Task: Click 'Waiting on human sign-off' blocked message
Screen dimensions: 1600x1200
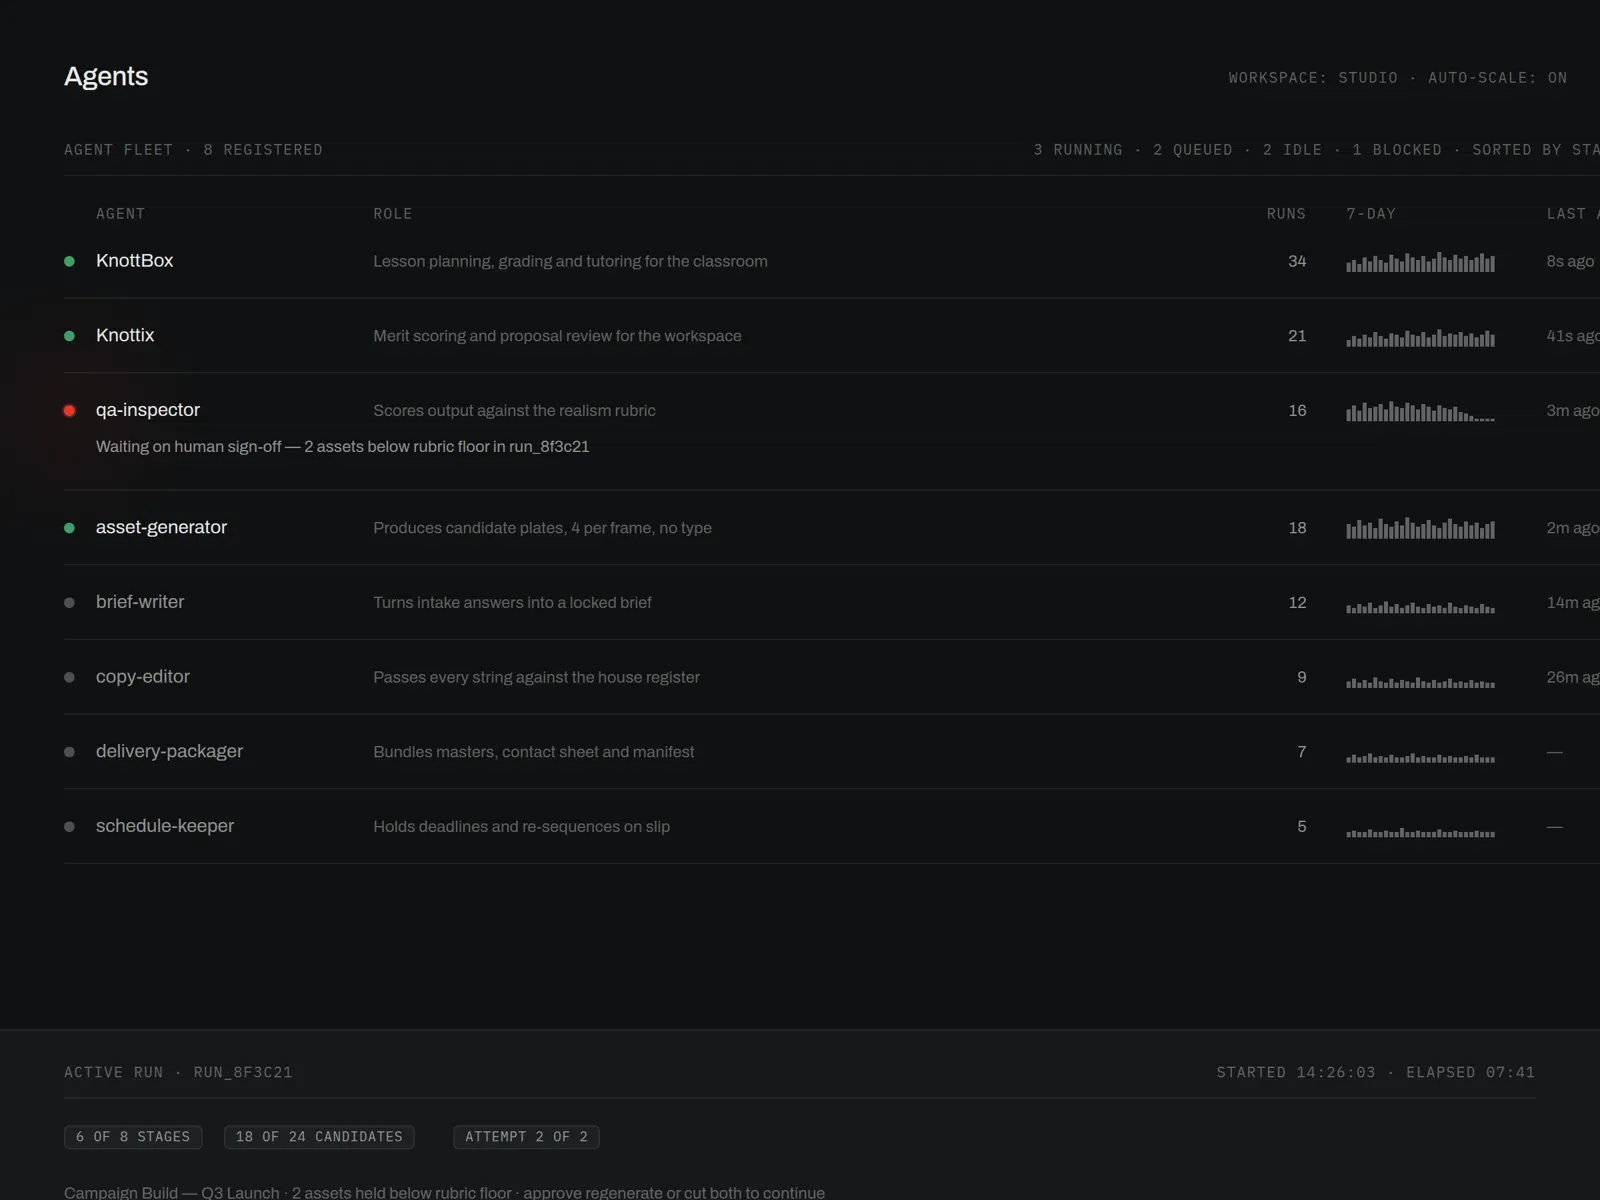Action: pos(342,447)
